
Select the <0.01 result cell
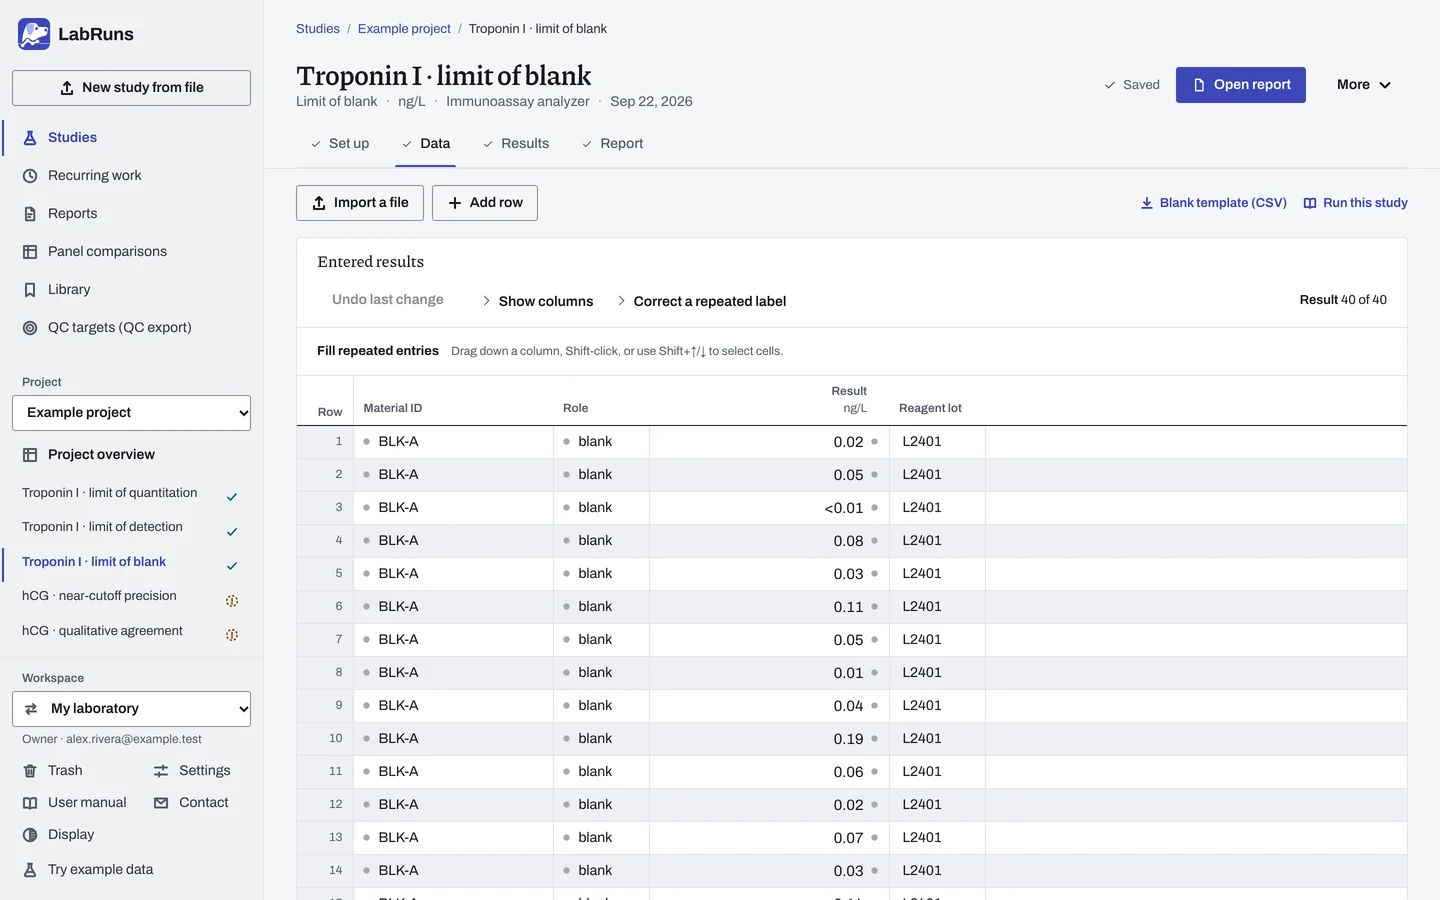770,508
